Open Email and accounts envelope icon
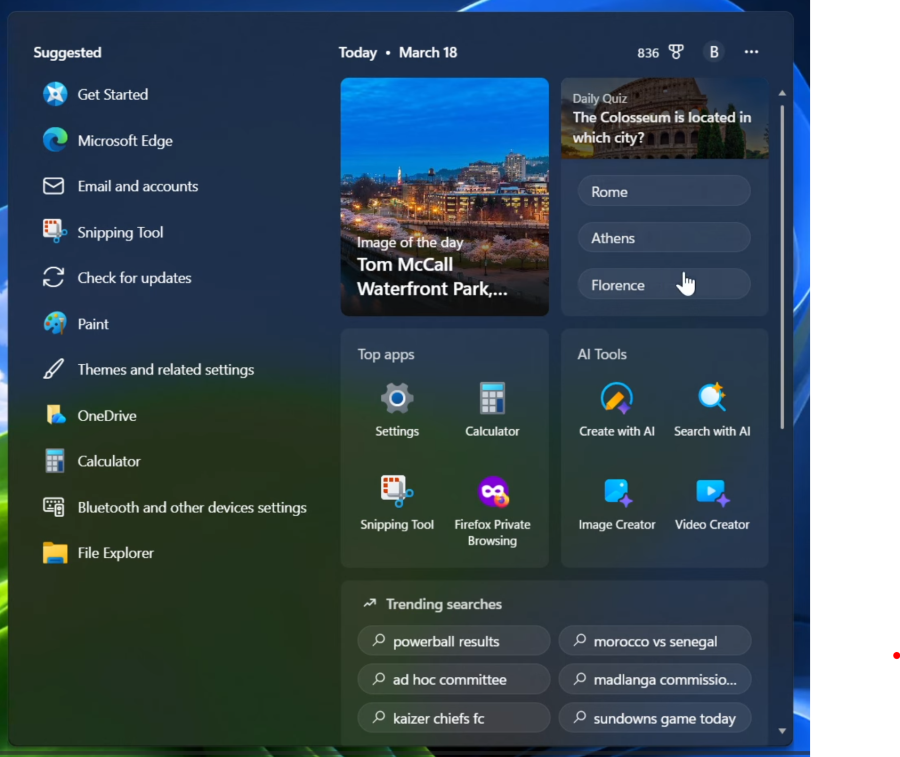This screenshot has height=757, width=900. pos(54,186)
